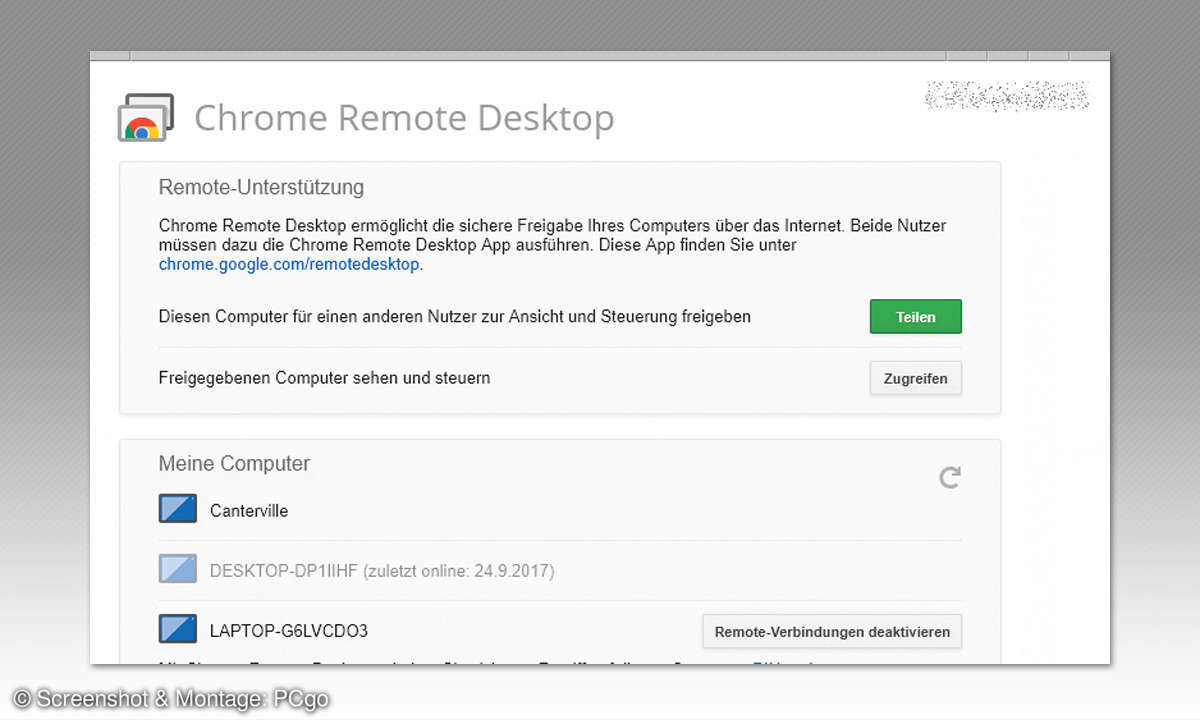The height and width of the screenshot is (720, 1200).
Task: Click the LAPTOP-G6LVCDO3 computer icon
Action: pos(178,630)
